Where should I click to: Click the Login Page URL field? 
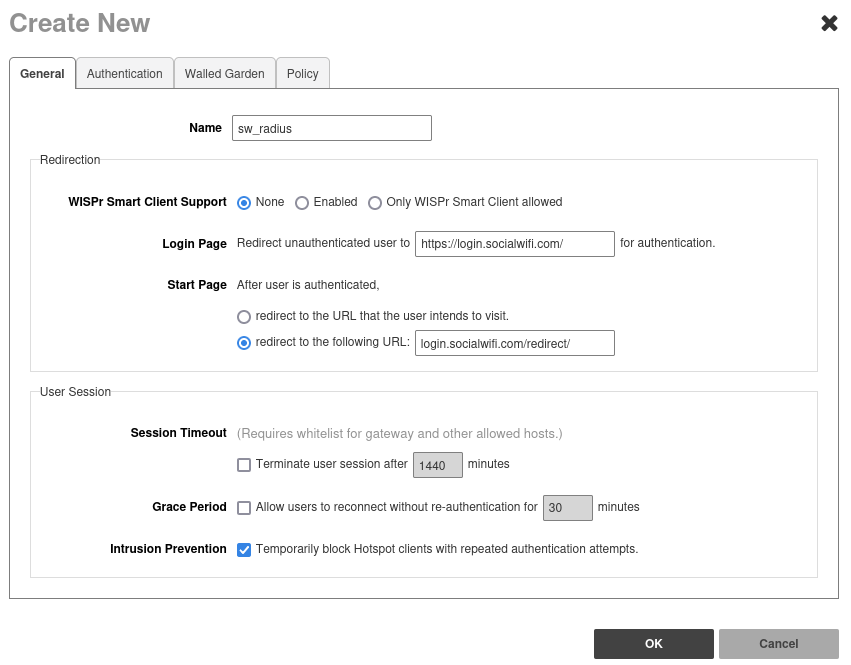click(x=514, y=244)
